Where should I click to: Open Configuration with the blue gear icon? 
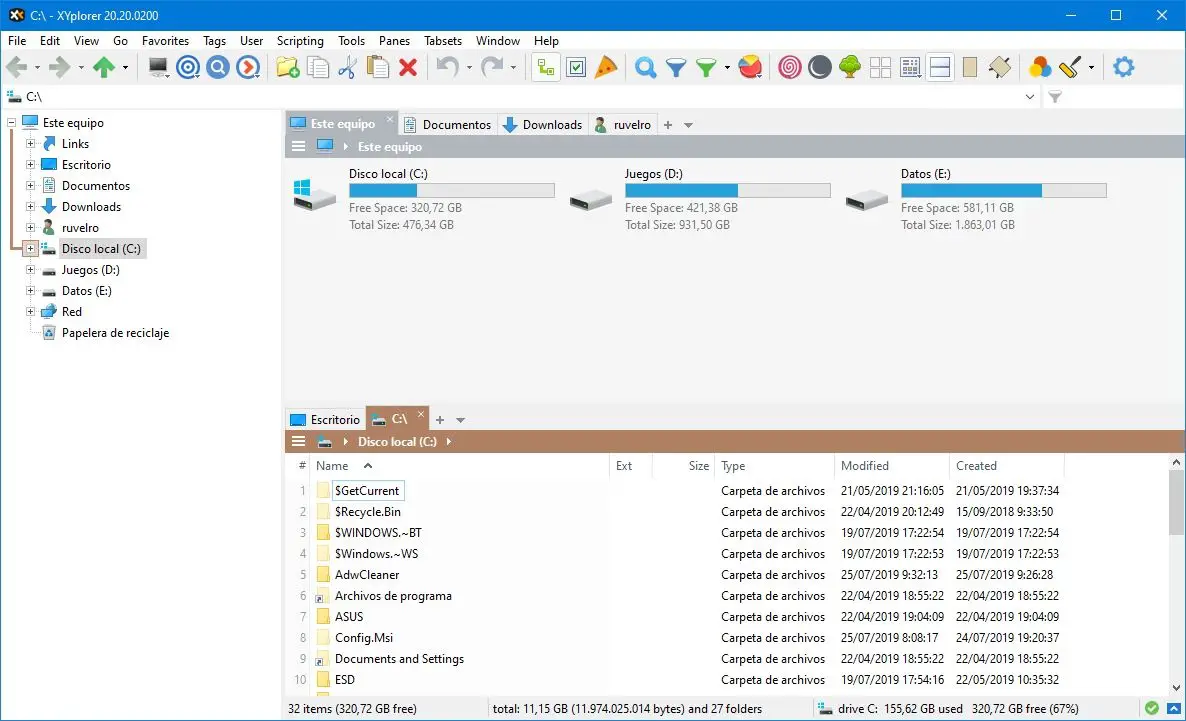[1124, 67]
